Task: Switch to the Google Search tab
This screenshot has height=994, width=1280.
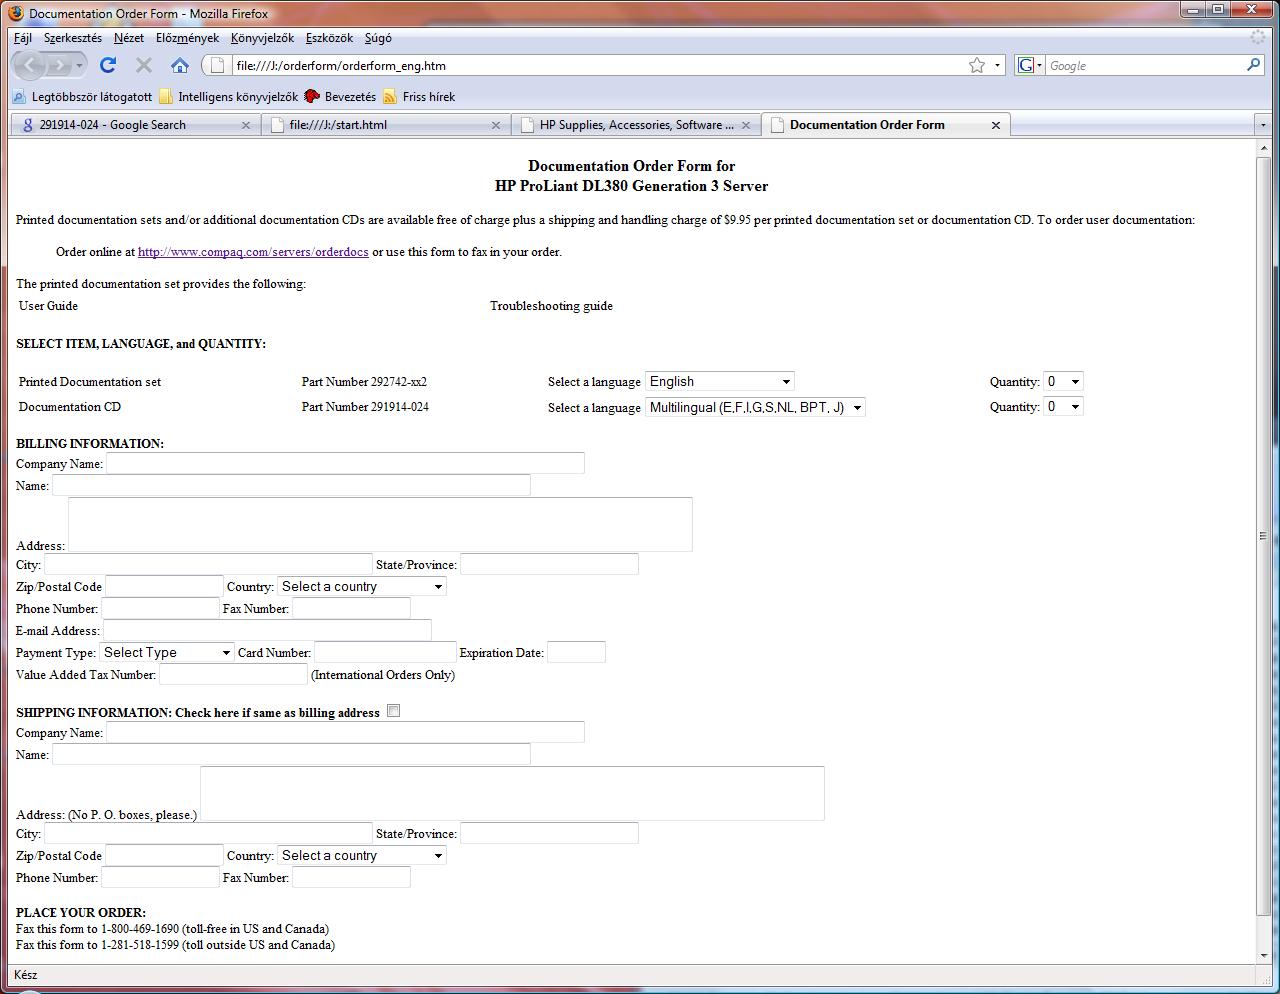Action: (130, 125)
